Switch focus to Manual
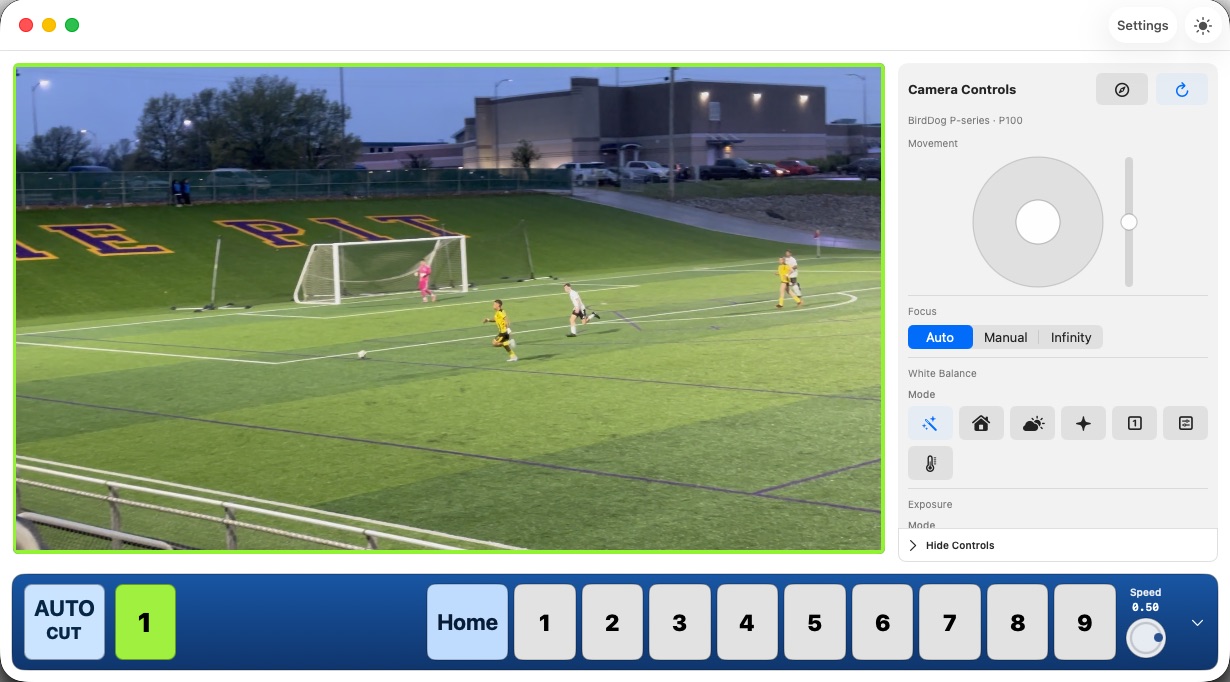Screen dimensions: 1230x682 1004,337
